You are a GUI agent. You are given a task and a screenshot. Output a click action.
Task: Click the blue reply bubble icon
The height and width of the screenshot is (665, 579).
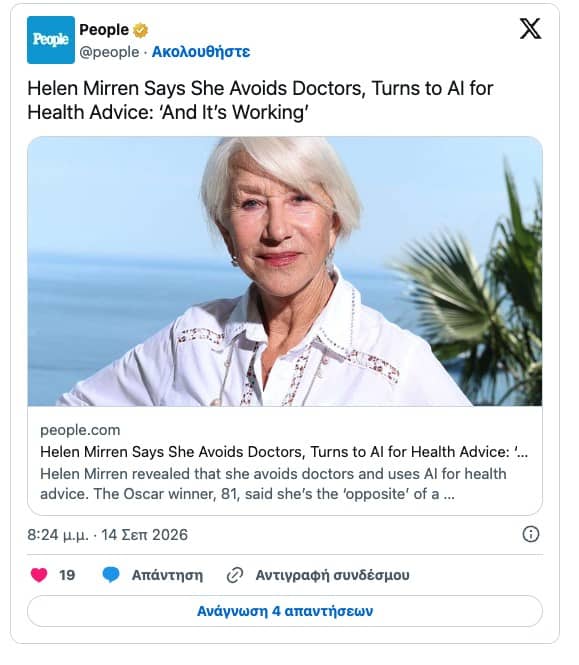pos(111,575)
